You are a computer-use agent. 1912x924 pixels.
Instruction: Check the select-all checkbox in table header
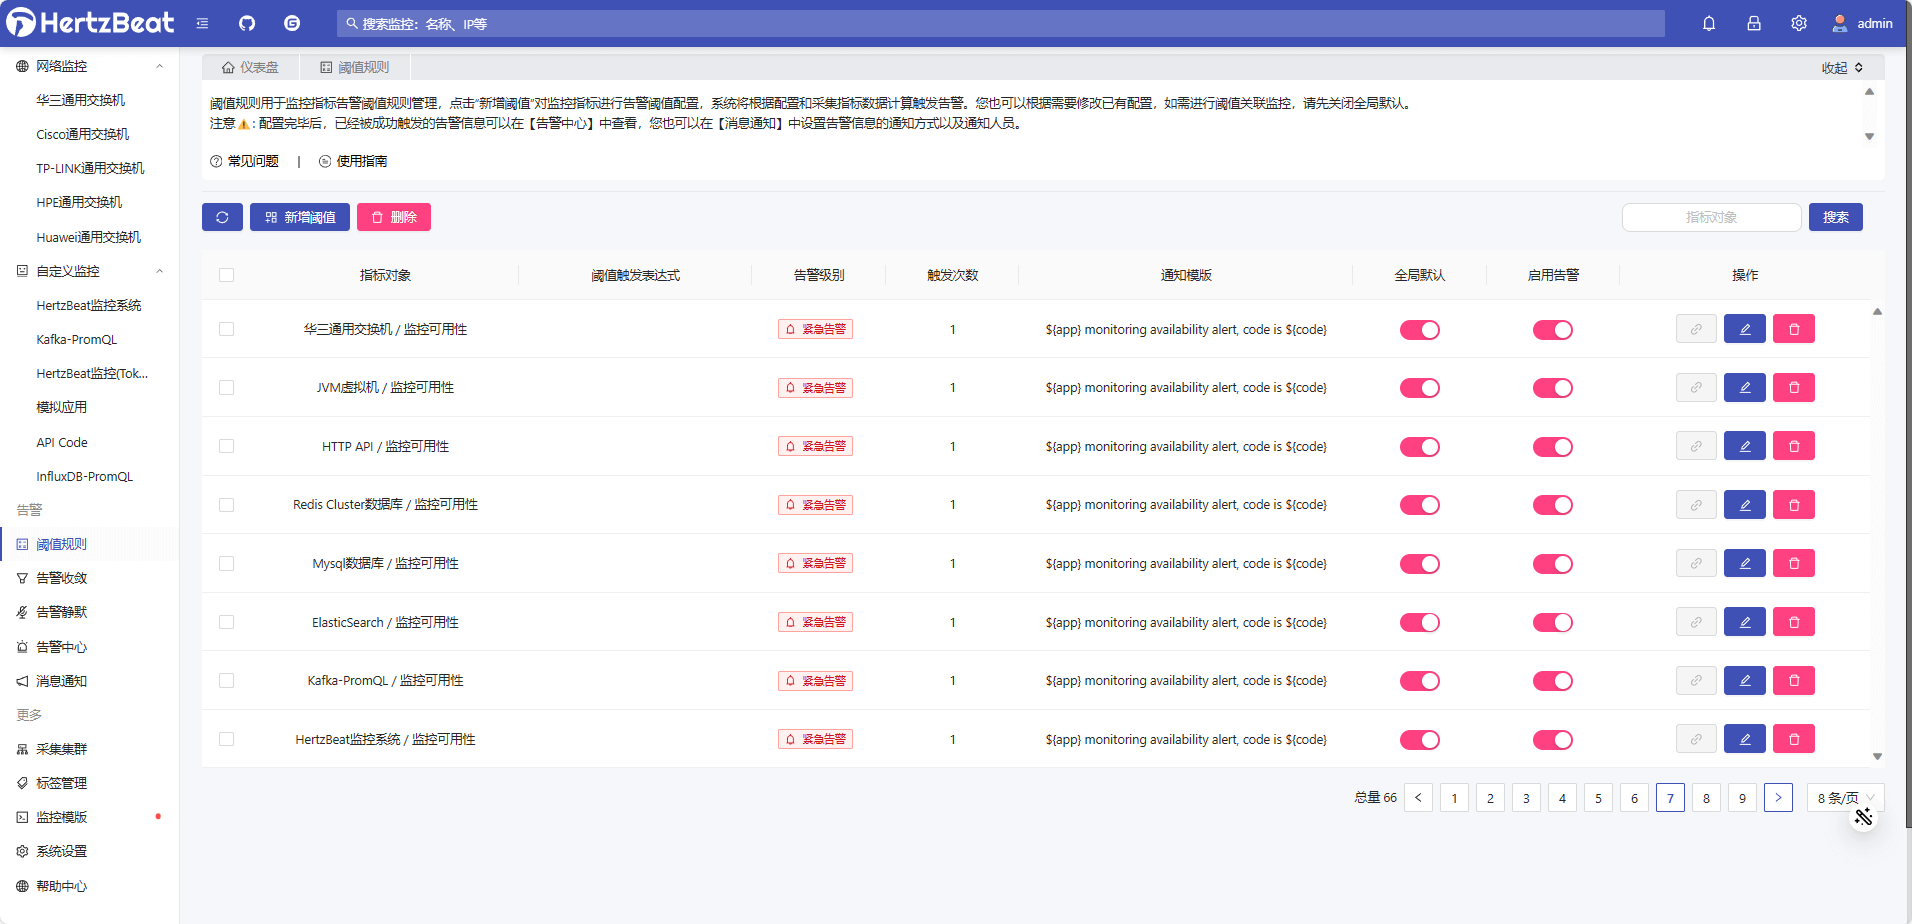226,274
